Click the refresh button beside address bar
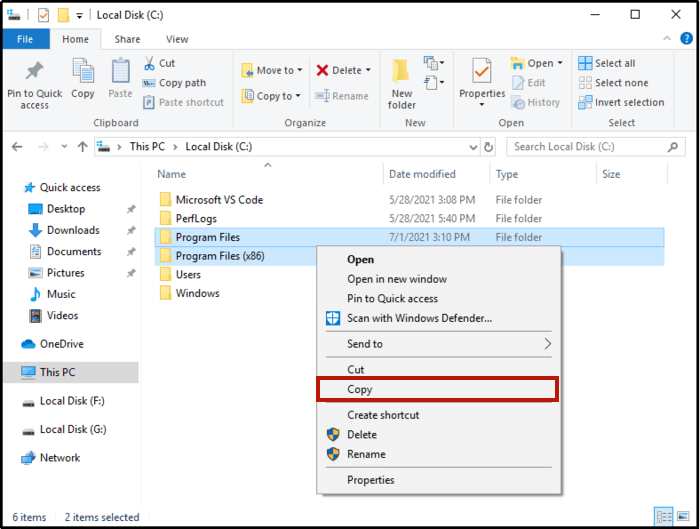 click(x=488, y=147)
